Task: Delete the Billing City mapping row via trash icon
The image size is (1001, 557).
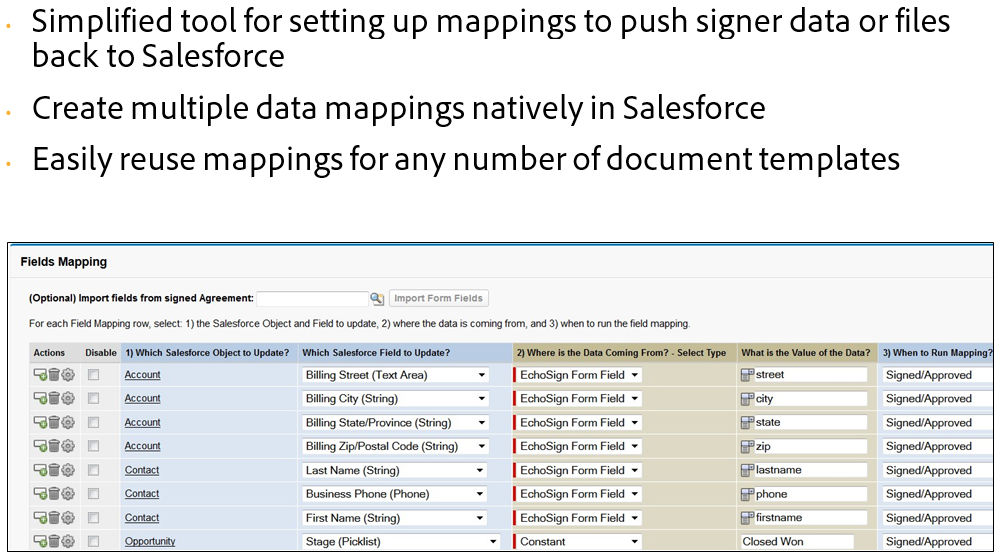Action: pos(54,399)
